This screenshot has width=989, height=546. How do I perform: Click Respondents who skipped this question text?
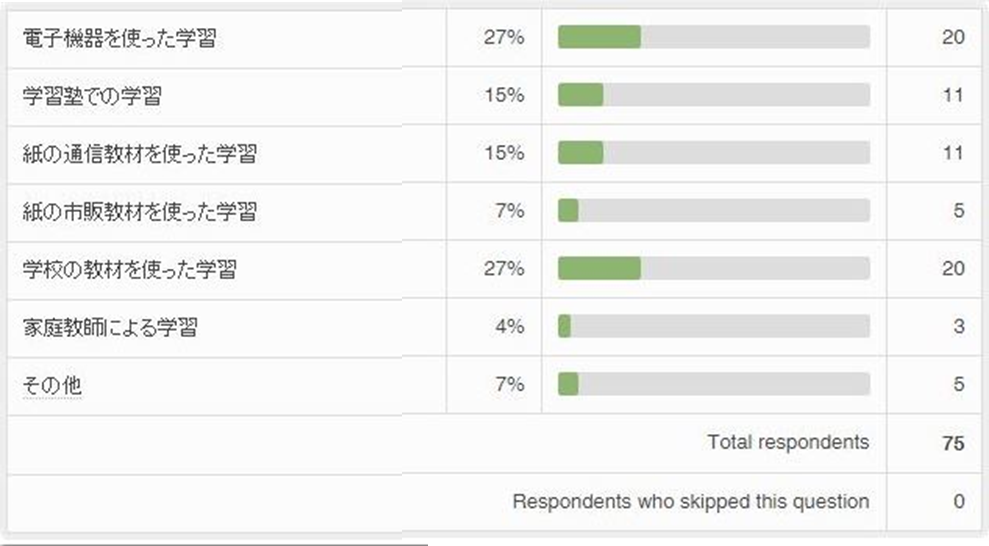tap(690, 501)
